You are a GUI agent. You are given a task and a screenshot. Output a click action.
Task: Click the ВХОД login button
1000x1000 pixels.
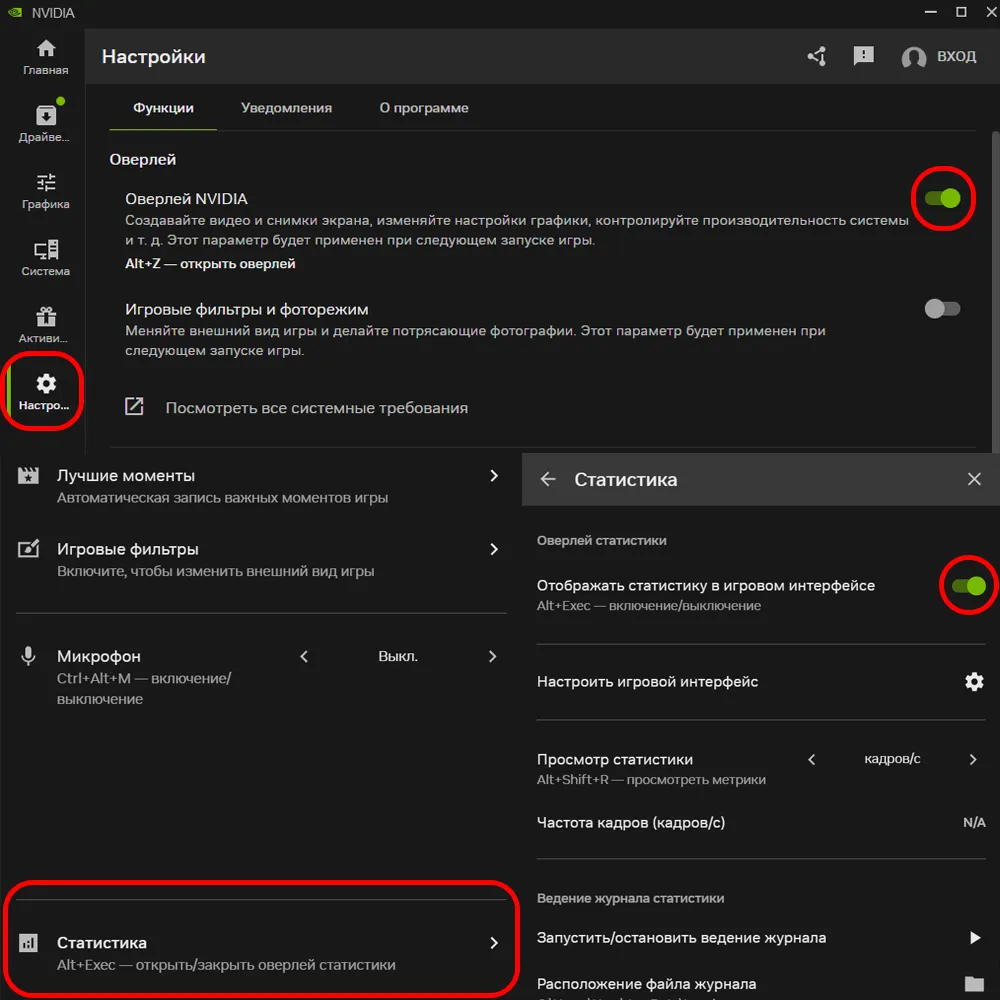click(956, 56)
